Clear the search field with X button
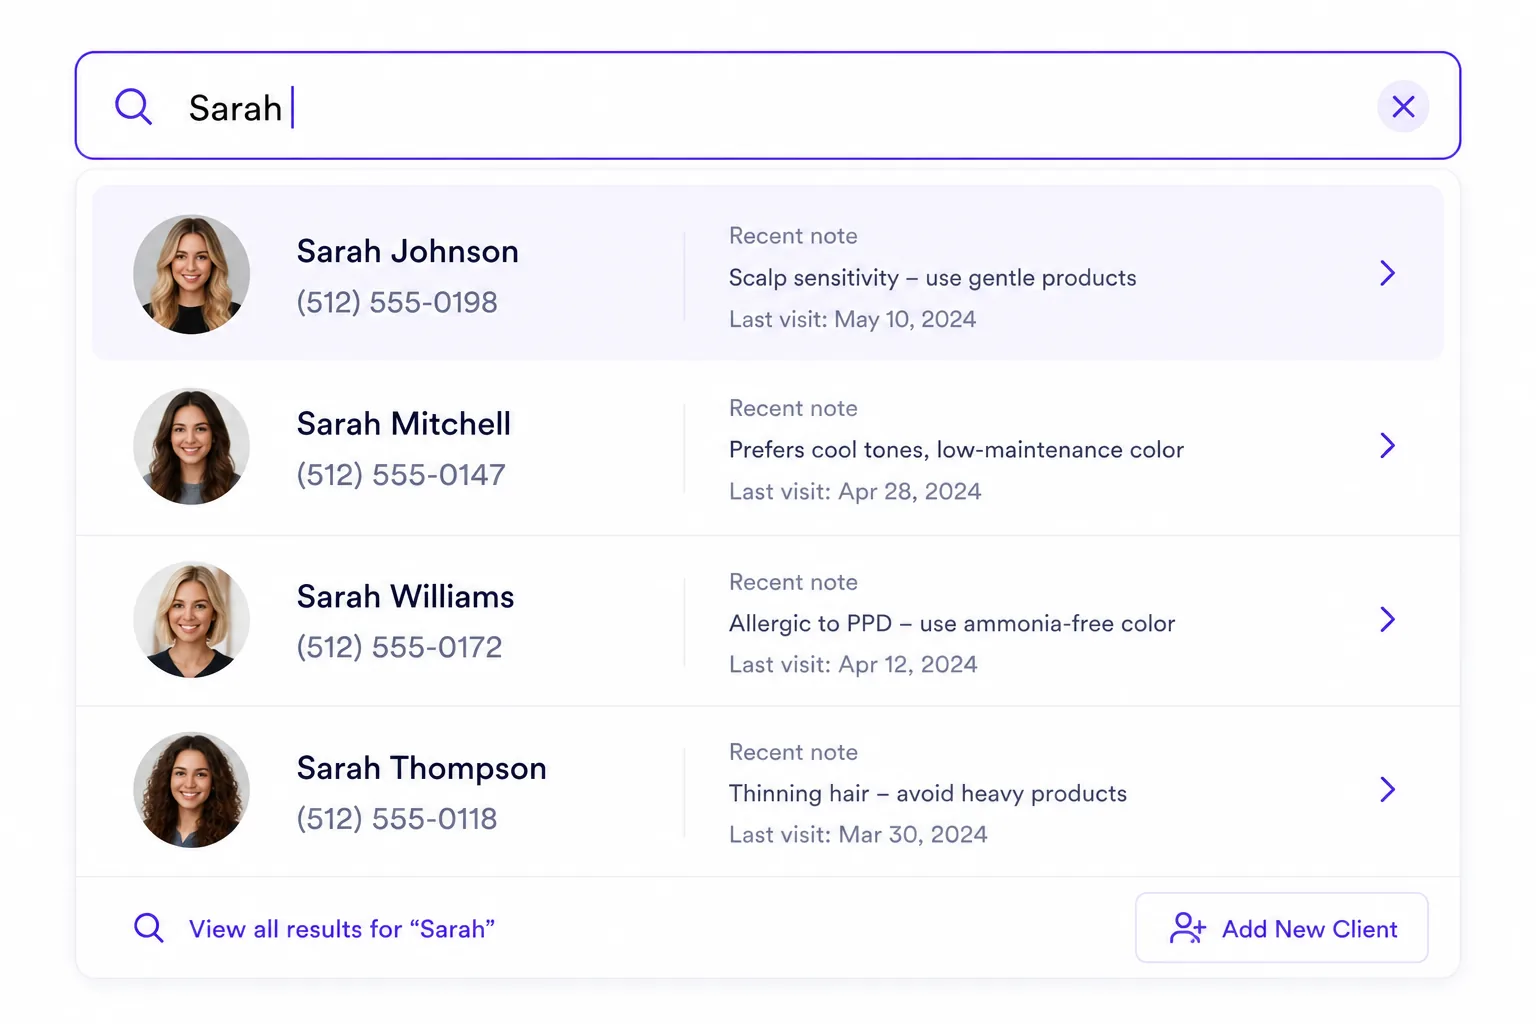 click(x=1403, y=106)
